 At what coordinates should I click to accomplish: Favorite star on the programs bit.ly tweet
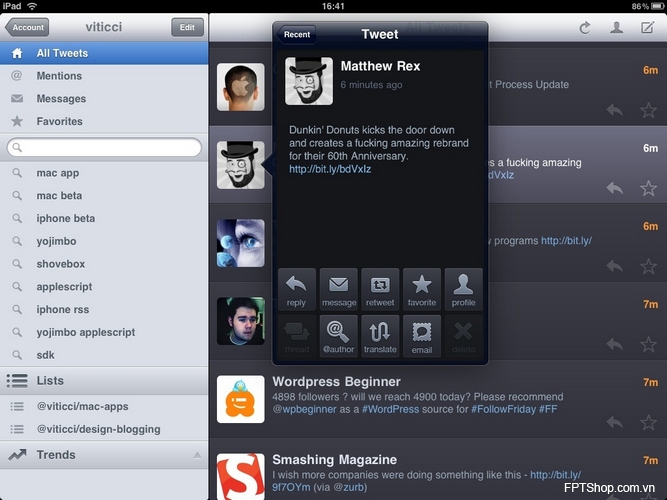[648, 266]
